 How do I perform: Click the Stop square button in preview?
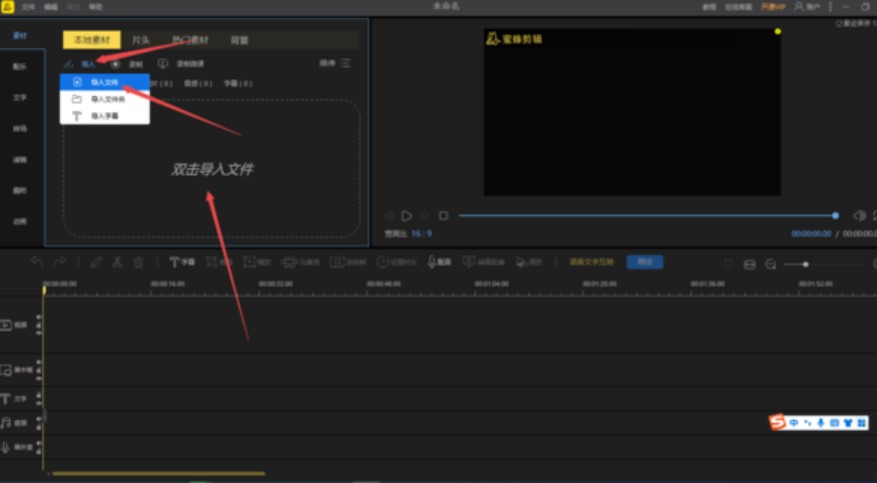click(443, 216)
